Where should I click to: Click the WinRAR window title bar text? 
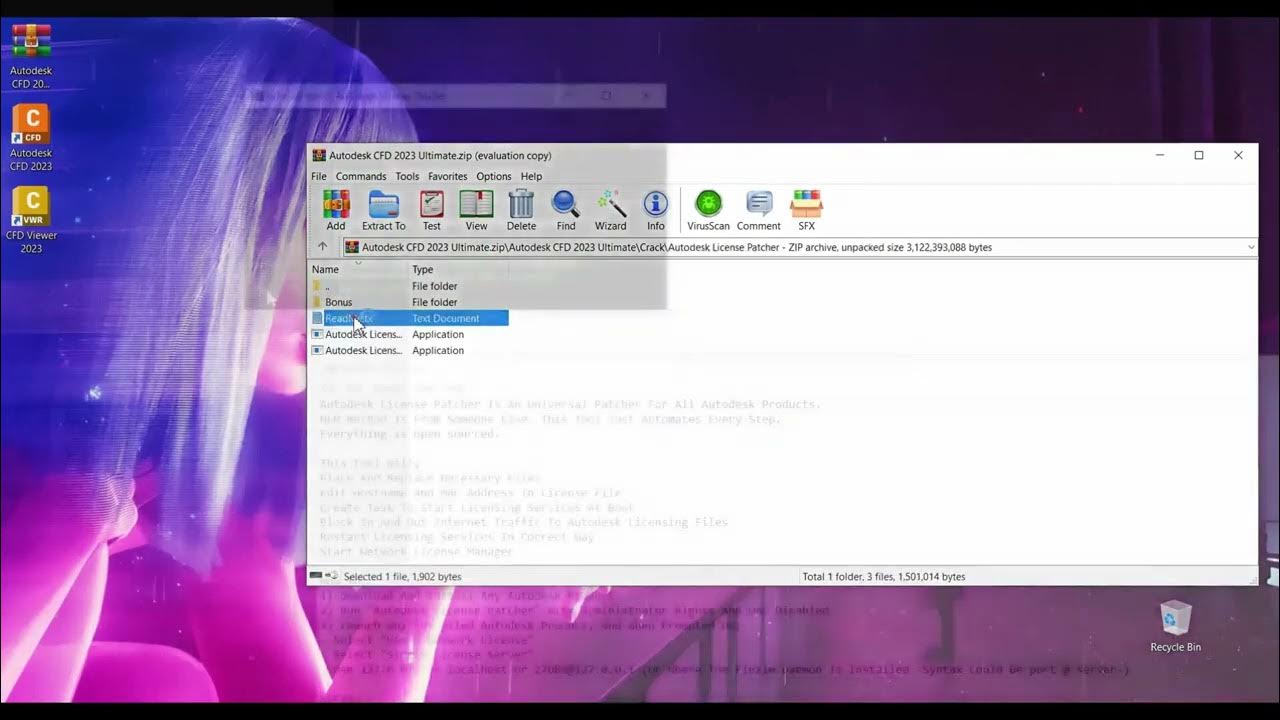440,155
